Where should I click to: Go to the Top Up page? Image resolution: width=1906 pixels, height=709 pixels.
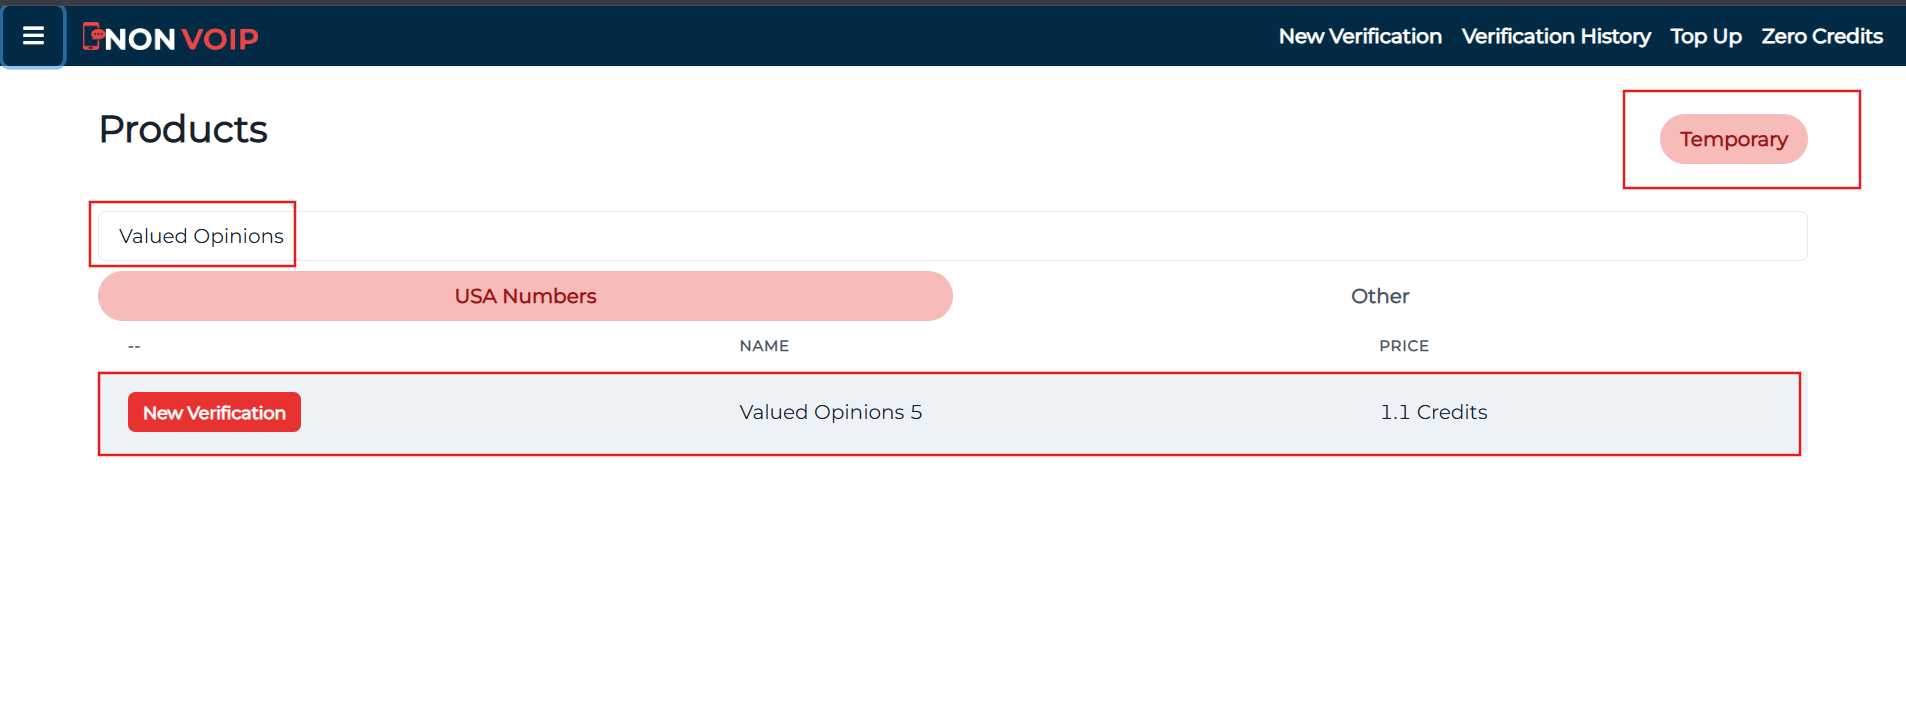coord(1705,36)
